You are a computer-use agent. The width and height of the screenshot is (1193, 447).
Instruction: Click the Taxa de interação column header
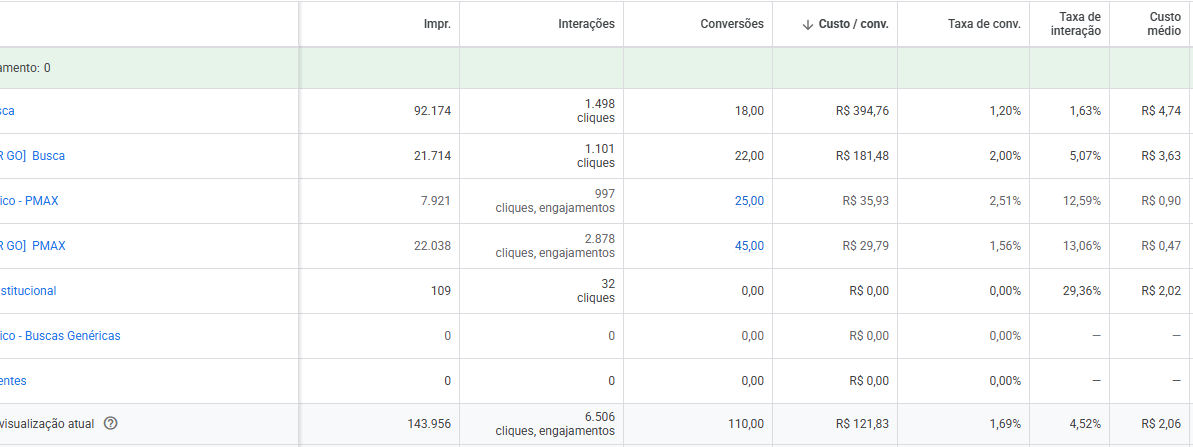1079,24
